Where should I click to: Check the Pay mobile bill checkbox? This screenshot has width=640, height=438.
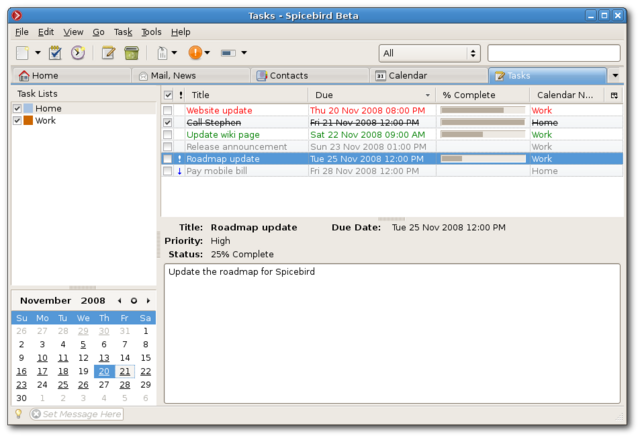[167, 171]
